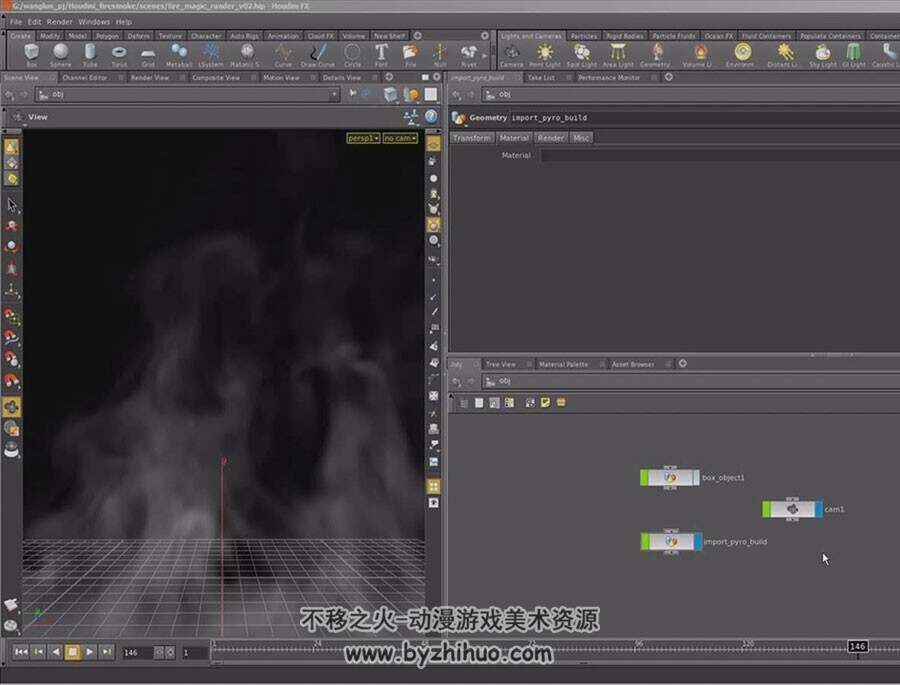Image resolution: width=900 pixels, height=685 pixels.
Task: Select the Grid shelf tool
Action: click(x=148, y=55)
